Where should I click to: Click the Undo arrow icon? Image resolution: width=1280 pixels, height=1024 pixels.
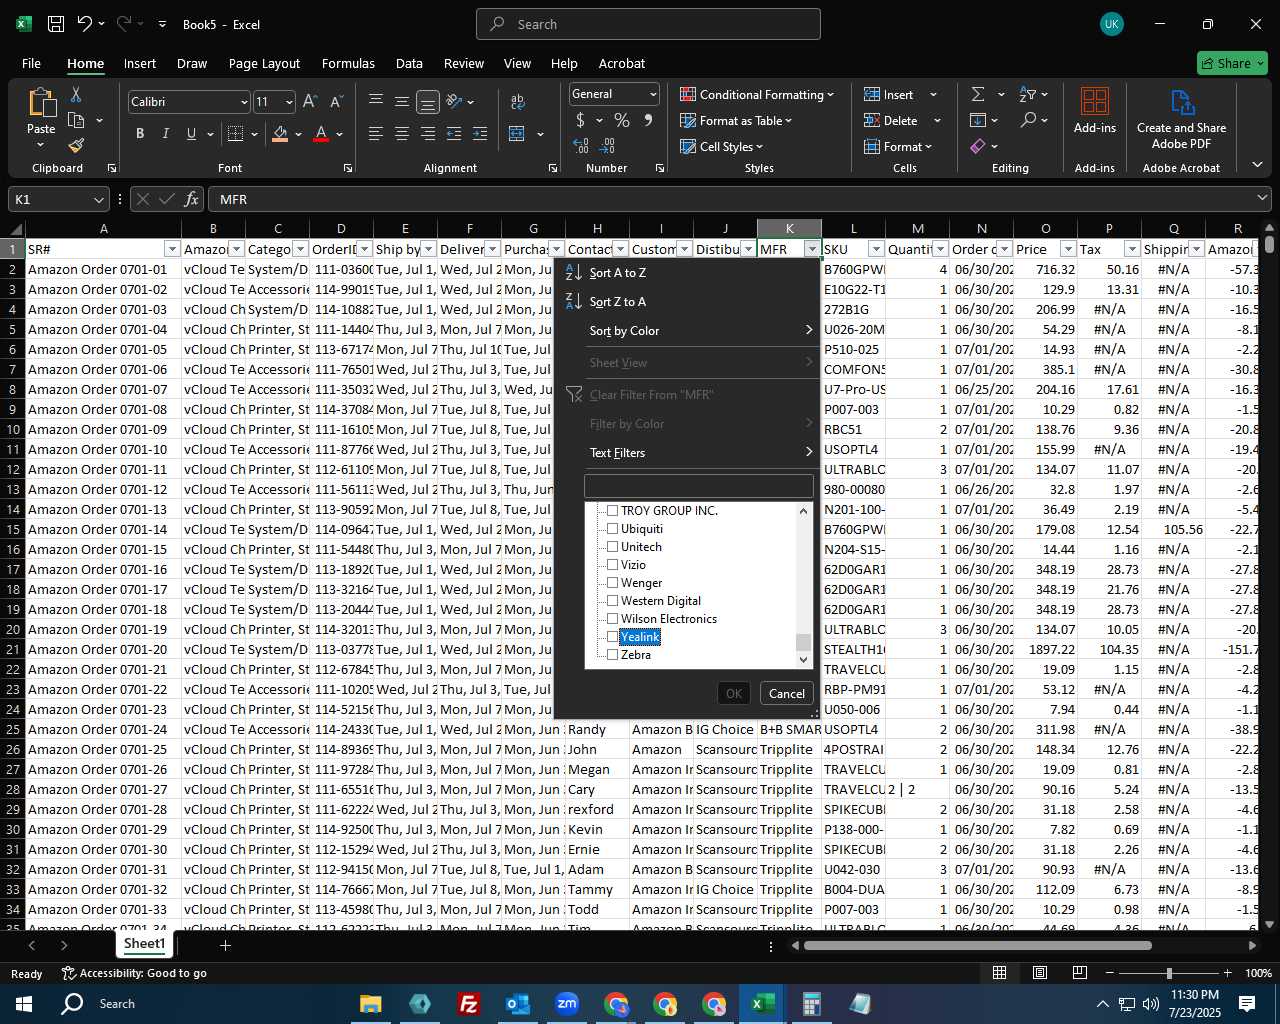pyautogui.click(x=85, y=24)
